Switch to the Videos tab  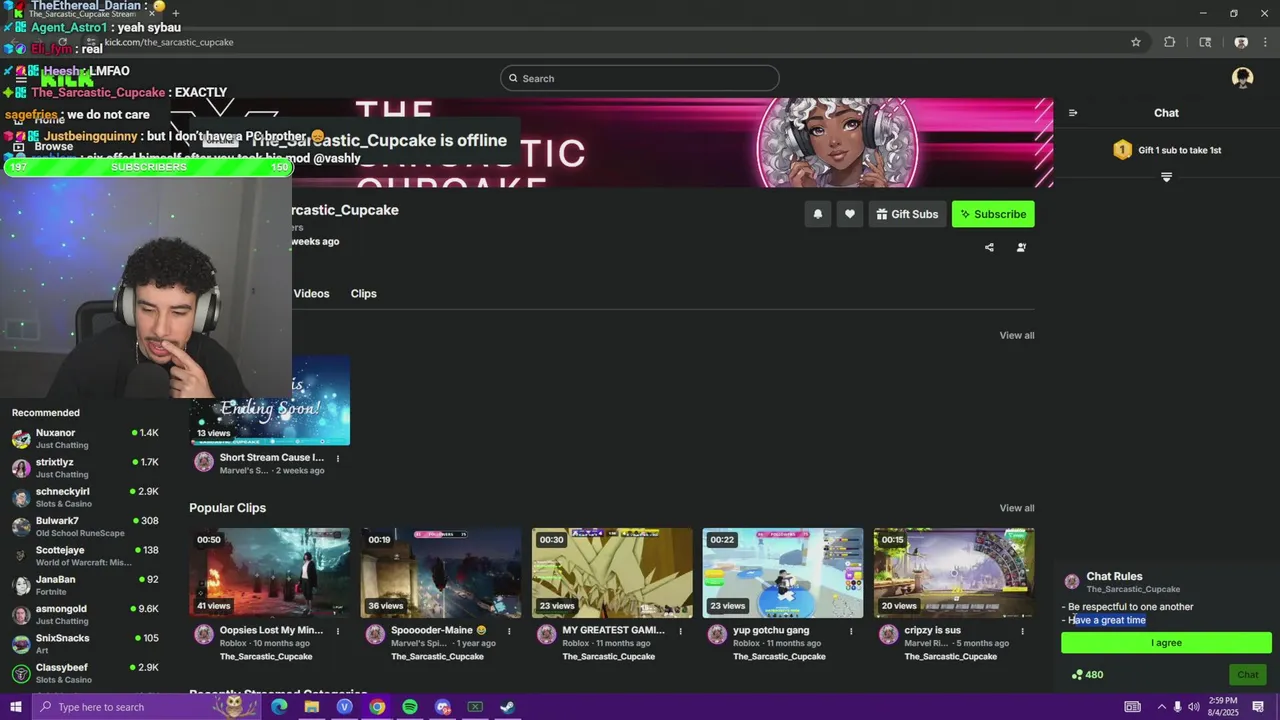pos(311,293)
